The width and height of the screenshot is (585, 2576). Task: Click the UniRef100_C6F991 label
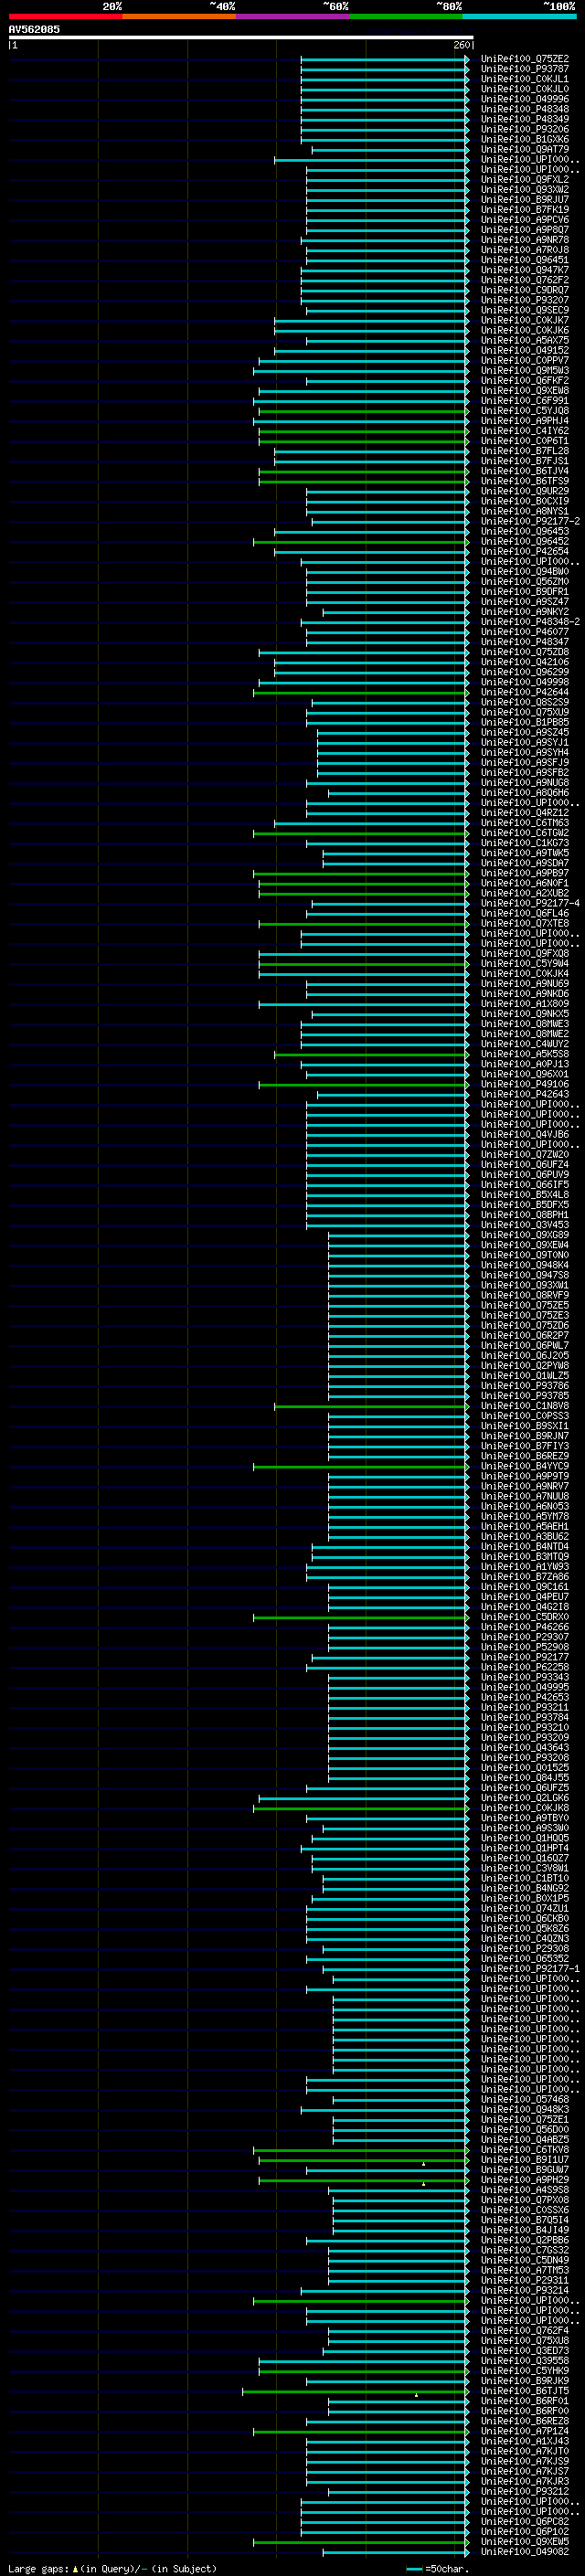coord(525,400)
